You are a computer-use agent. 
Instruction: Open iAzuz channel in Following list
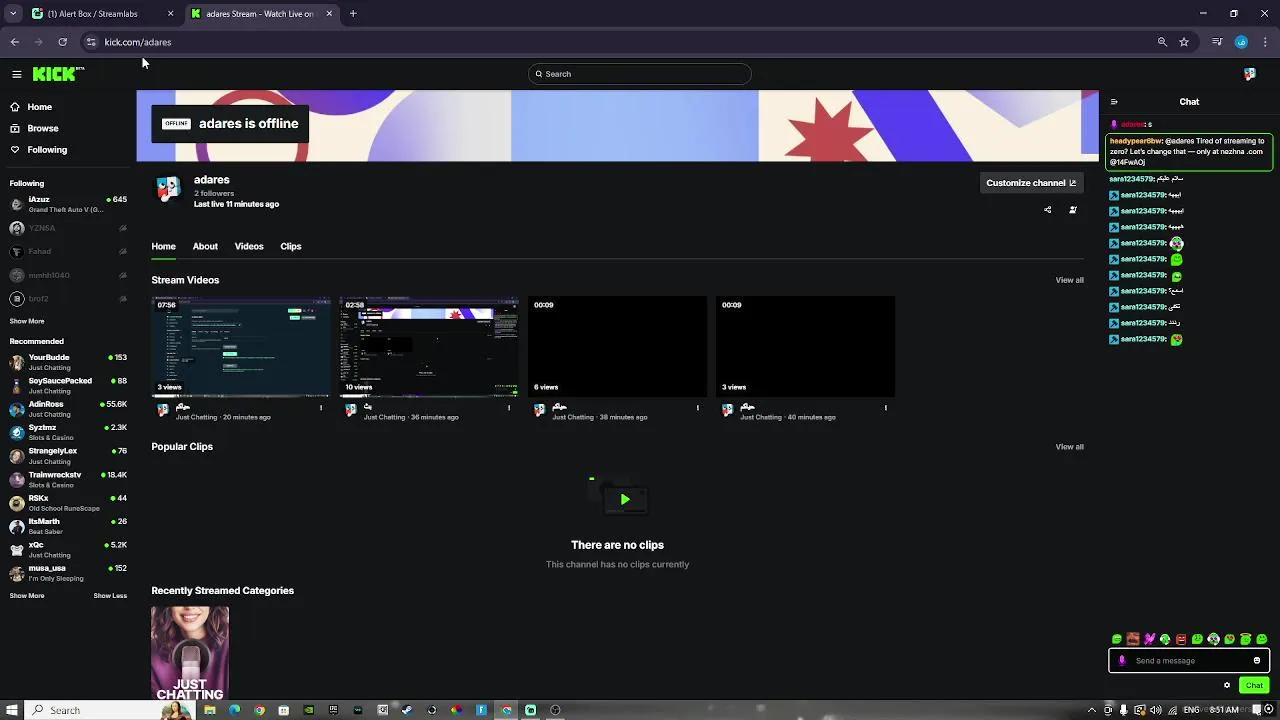click(x=68, y=204)
